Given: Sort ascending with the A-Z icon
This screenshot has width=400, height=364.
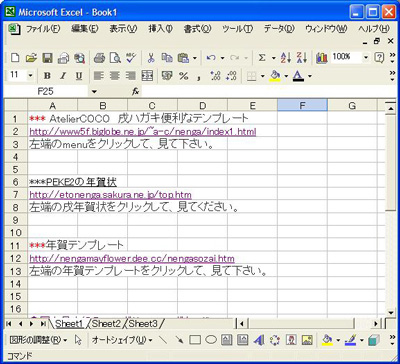Looking at the screenshot, I should pos(286,58).
